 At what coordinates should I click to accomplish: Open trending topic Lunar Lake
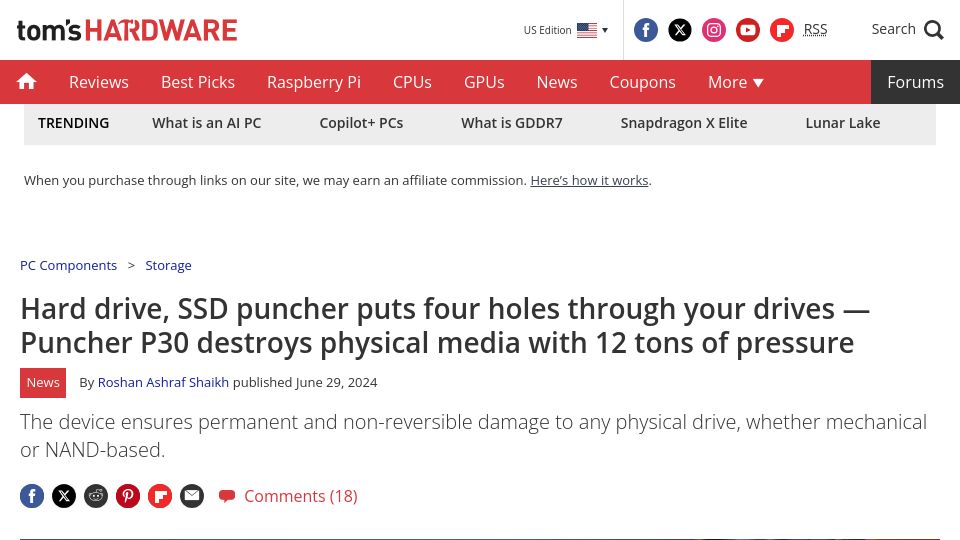(x=842, y=123)
